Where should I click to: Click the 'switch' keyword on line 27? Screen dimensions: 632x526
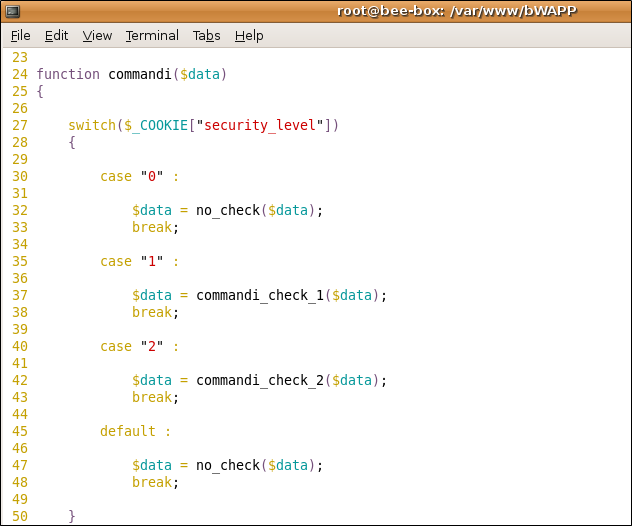92,125
